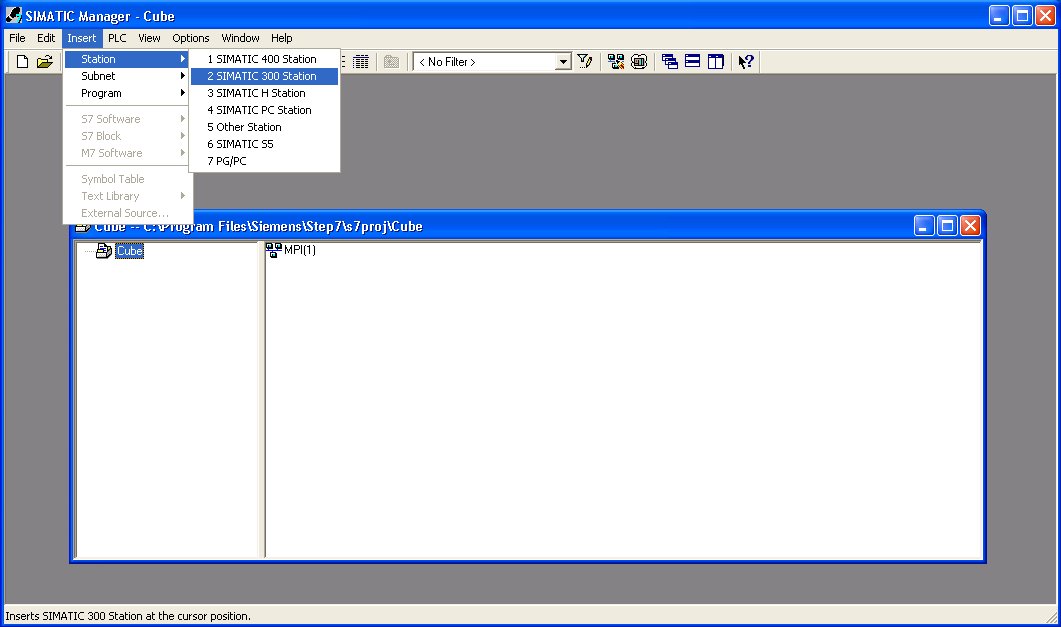Click the disabled S7 Software item
1061x627 pixels.
pos(126,118)
